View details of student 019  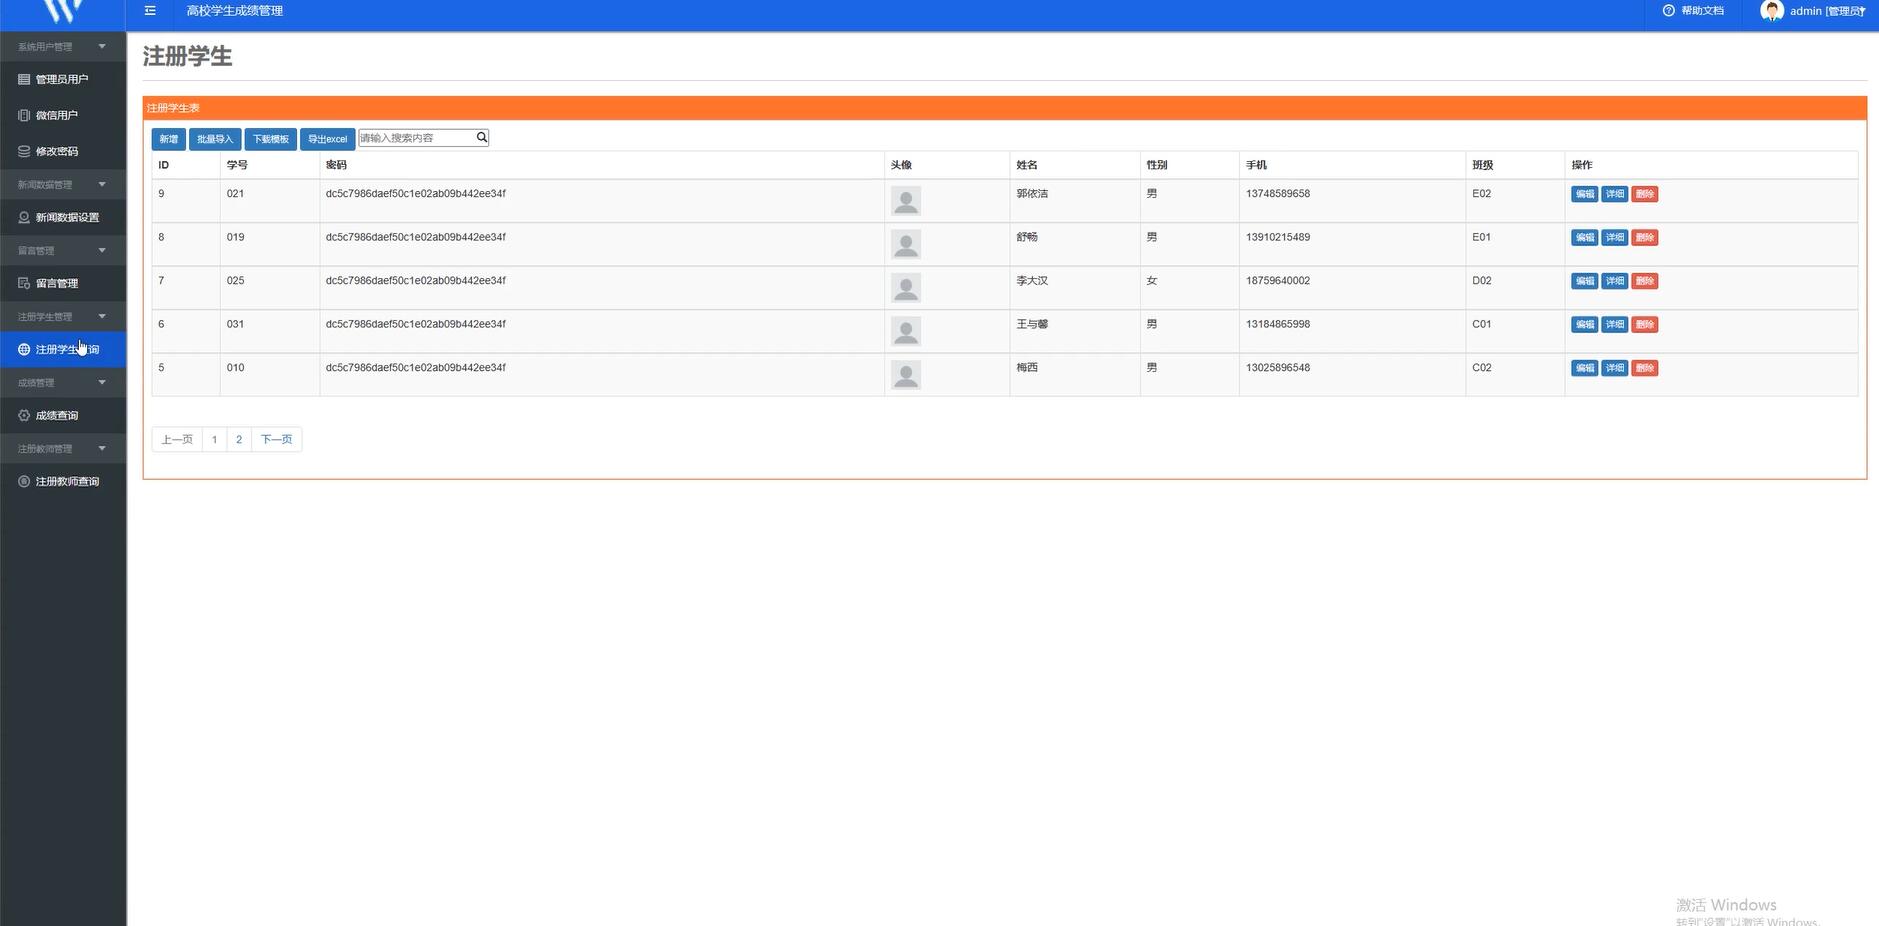1615,238
